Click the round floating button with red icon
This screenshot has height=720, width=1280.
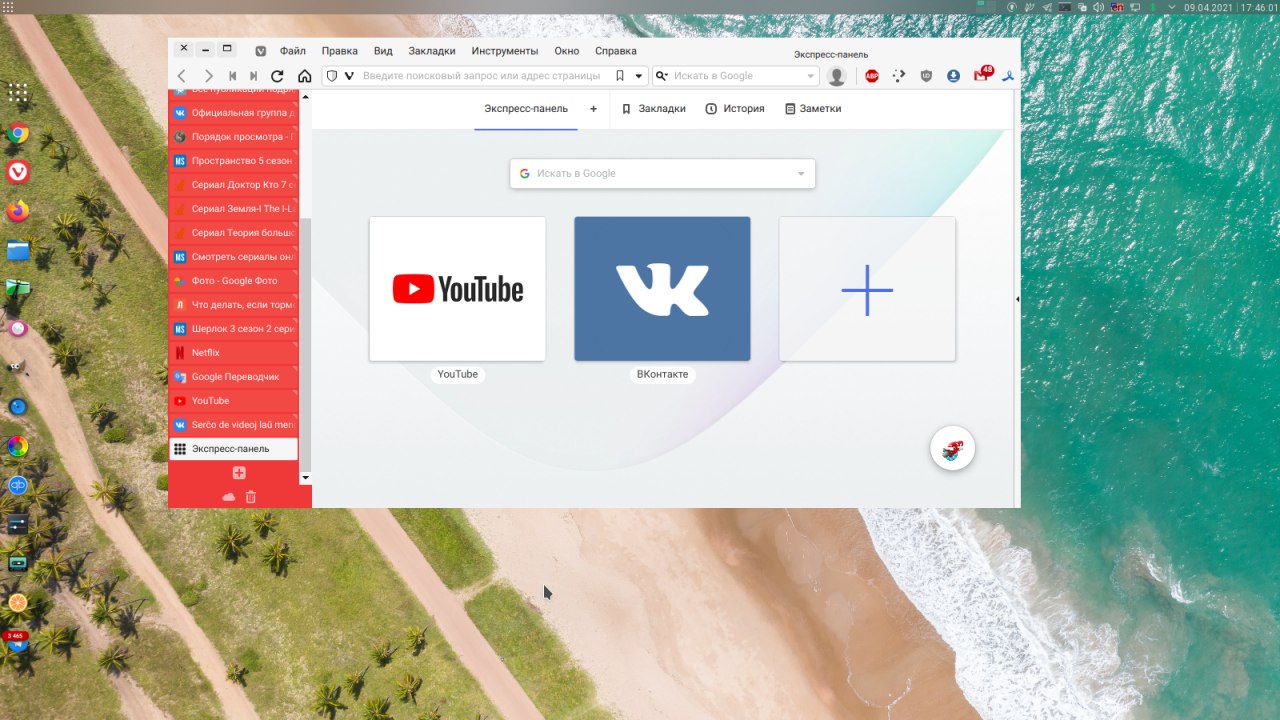(x=952, y=448)
